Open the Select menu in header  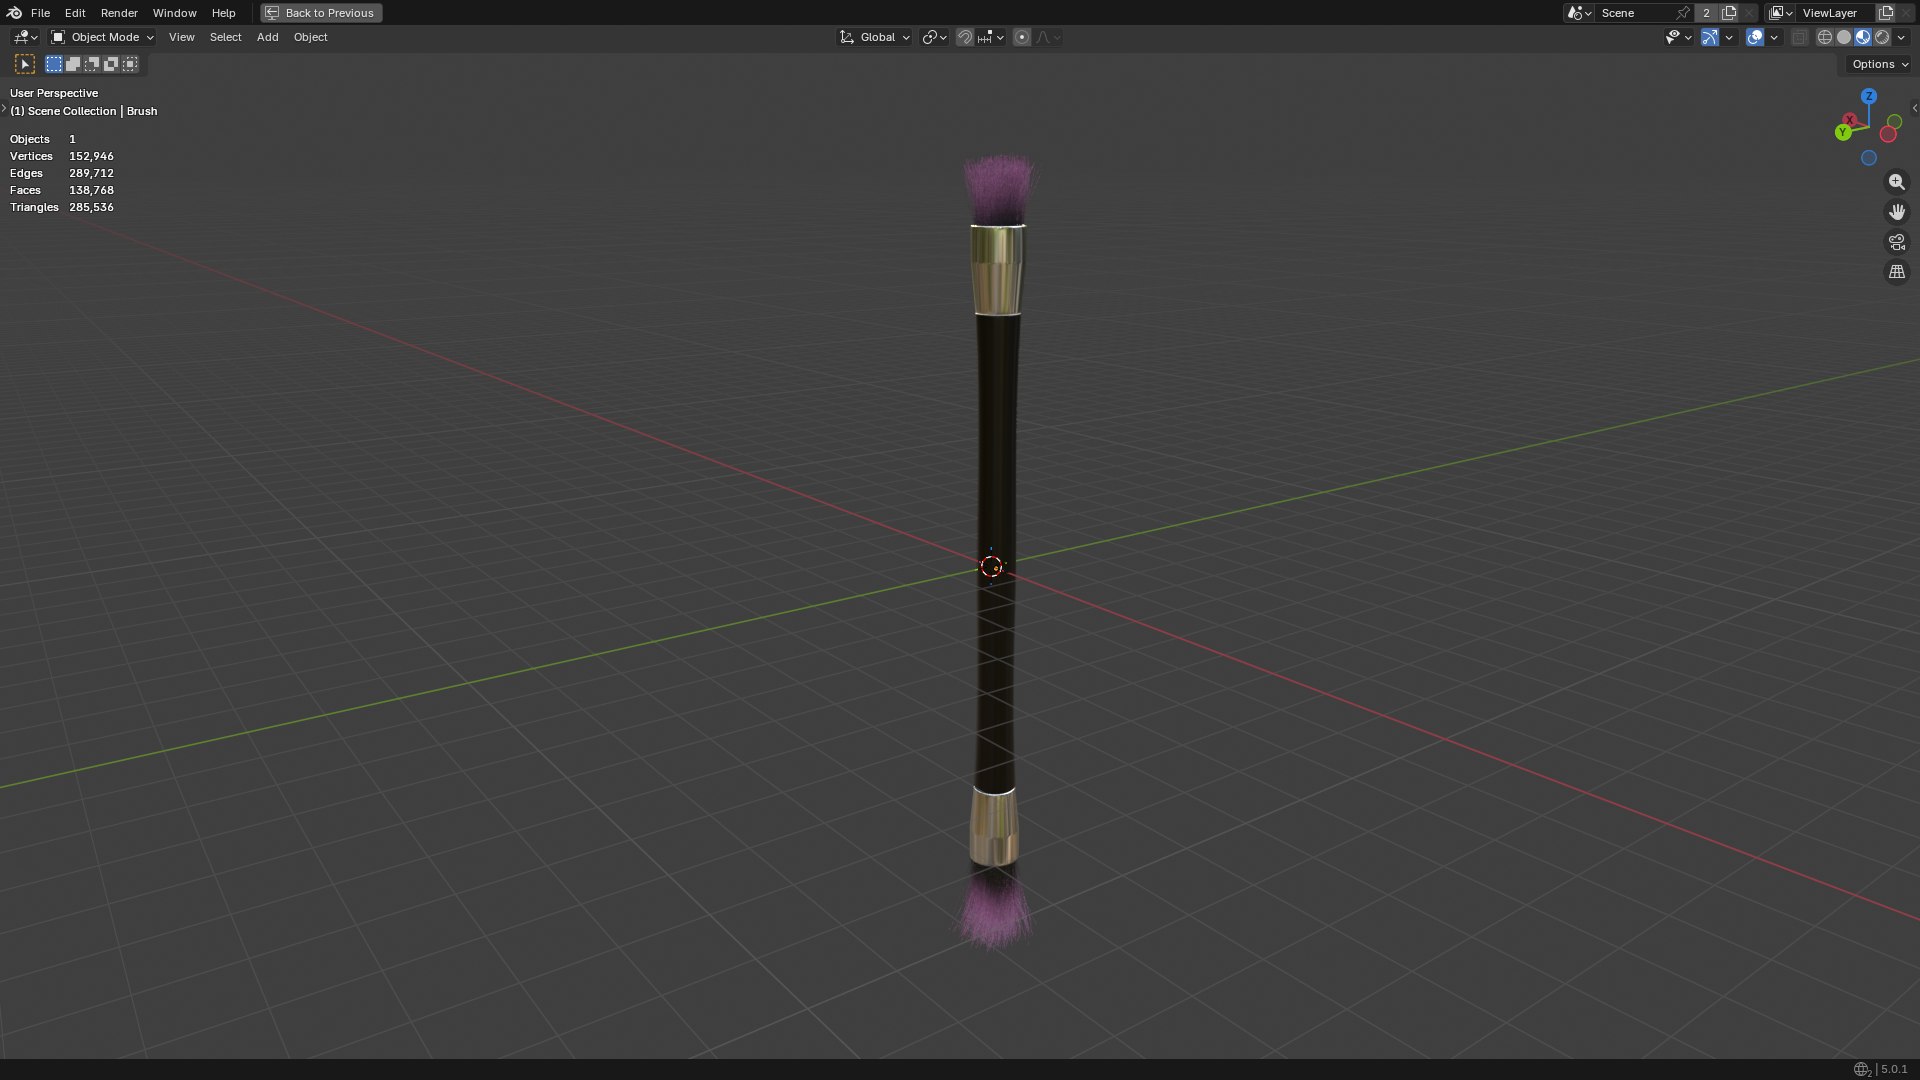click(x=225, y=37)
